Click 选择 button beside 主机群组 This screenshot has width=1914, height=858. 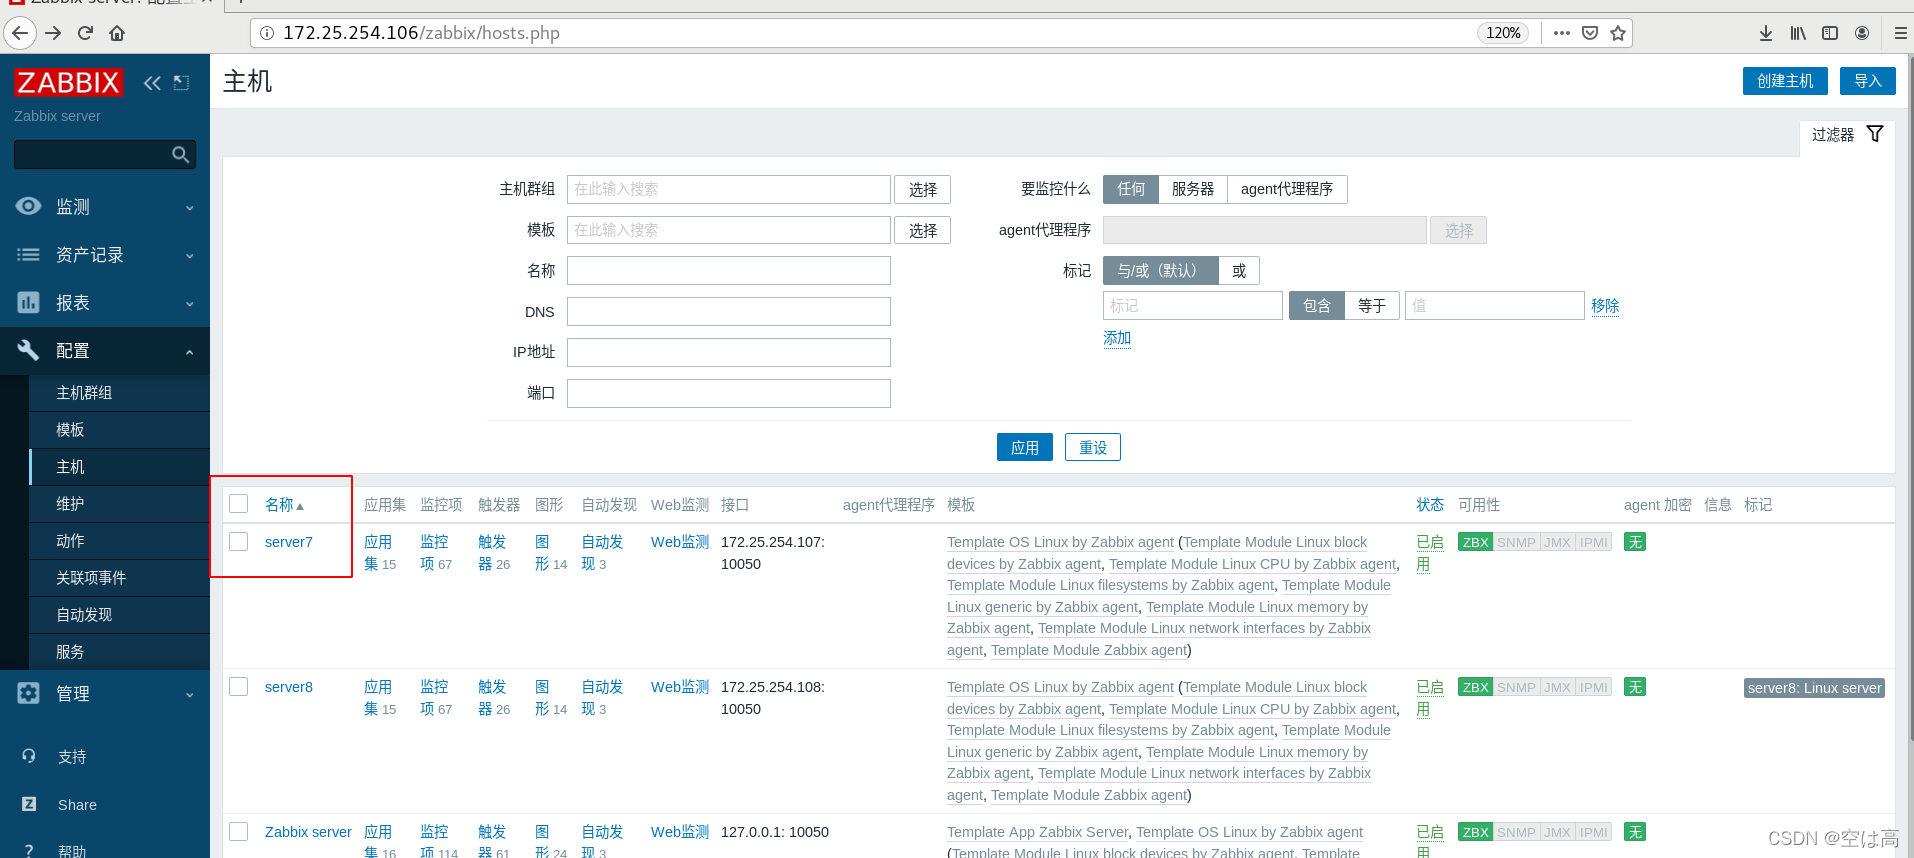tap(922, 189)
